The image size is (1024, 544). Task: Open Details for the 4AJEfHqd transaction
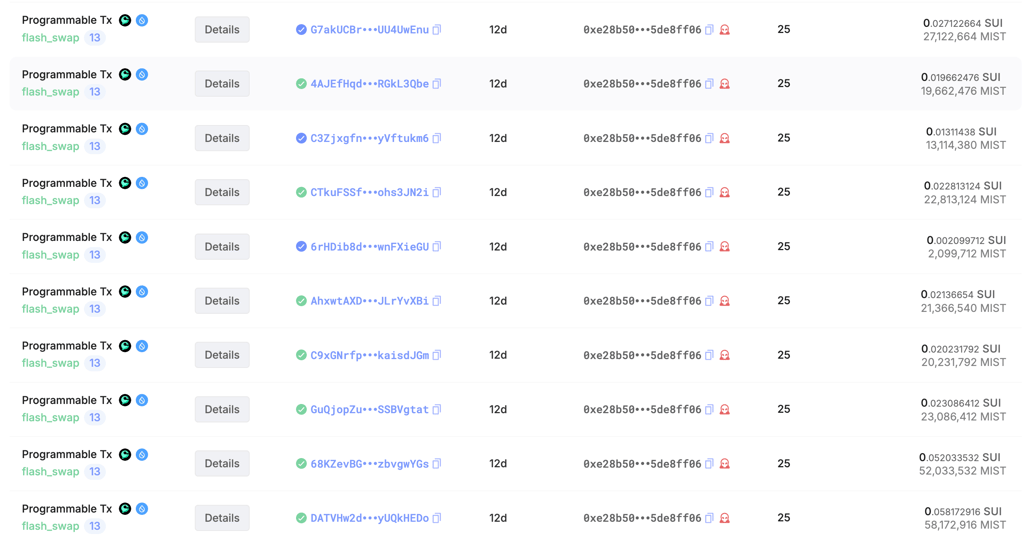(222, 84)
